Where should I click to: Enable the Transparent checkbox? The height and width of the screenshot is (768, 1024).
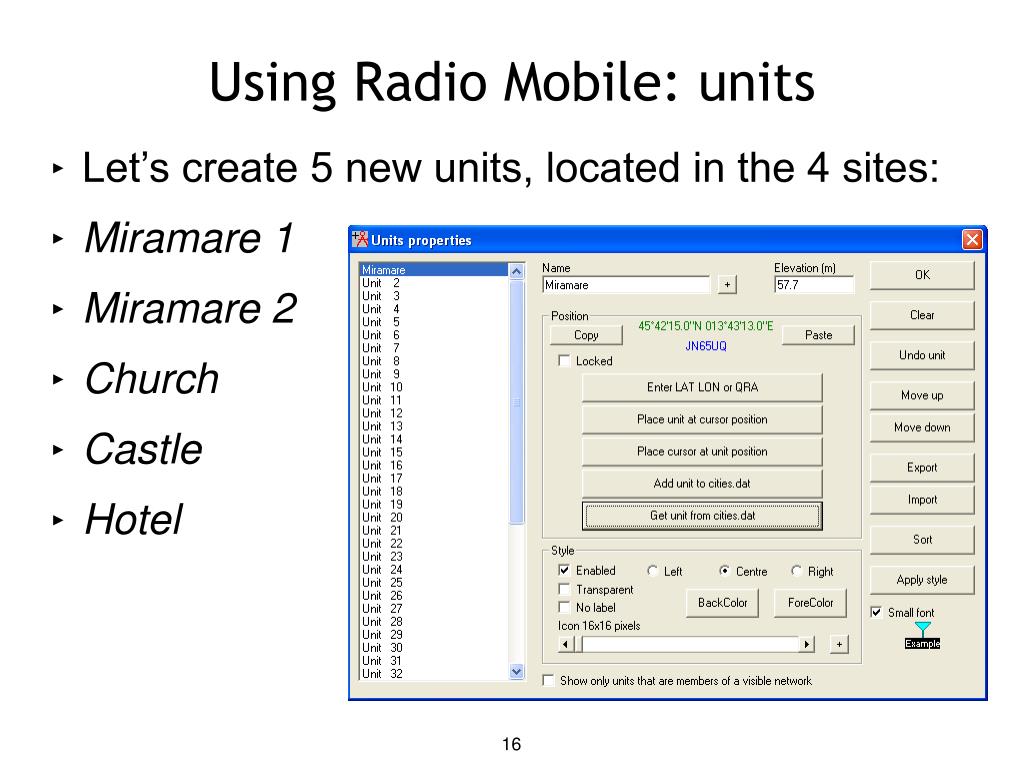point(564,589)
